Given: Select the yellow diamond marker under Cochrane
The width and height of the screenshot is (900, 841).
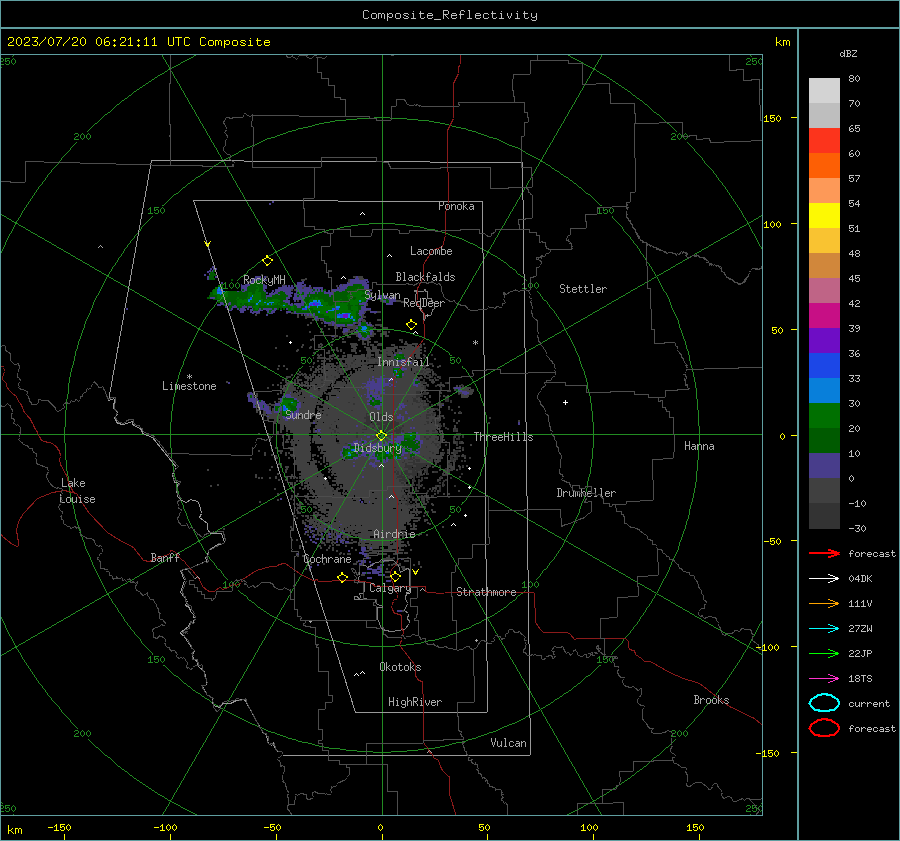Looking at the screenshot, I should 342,577.
